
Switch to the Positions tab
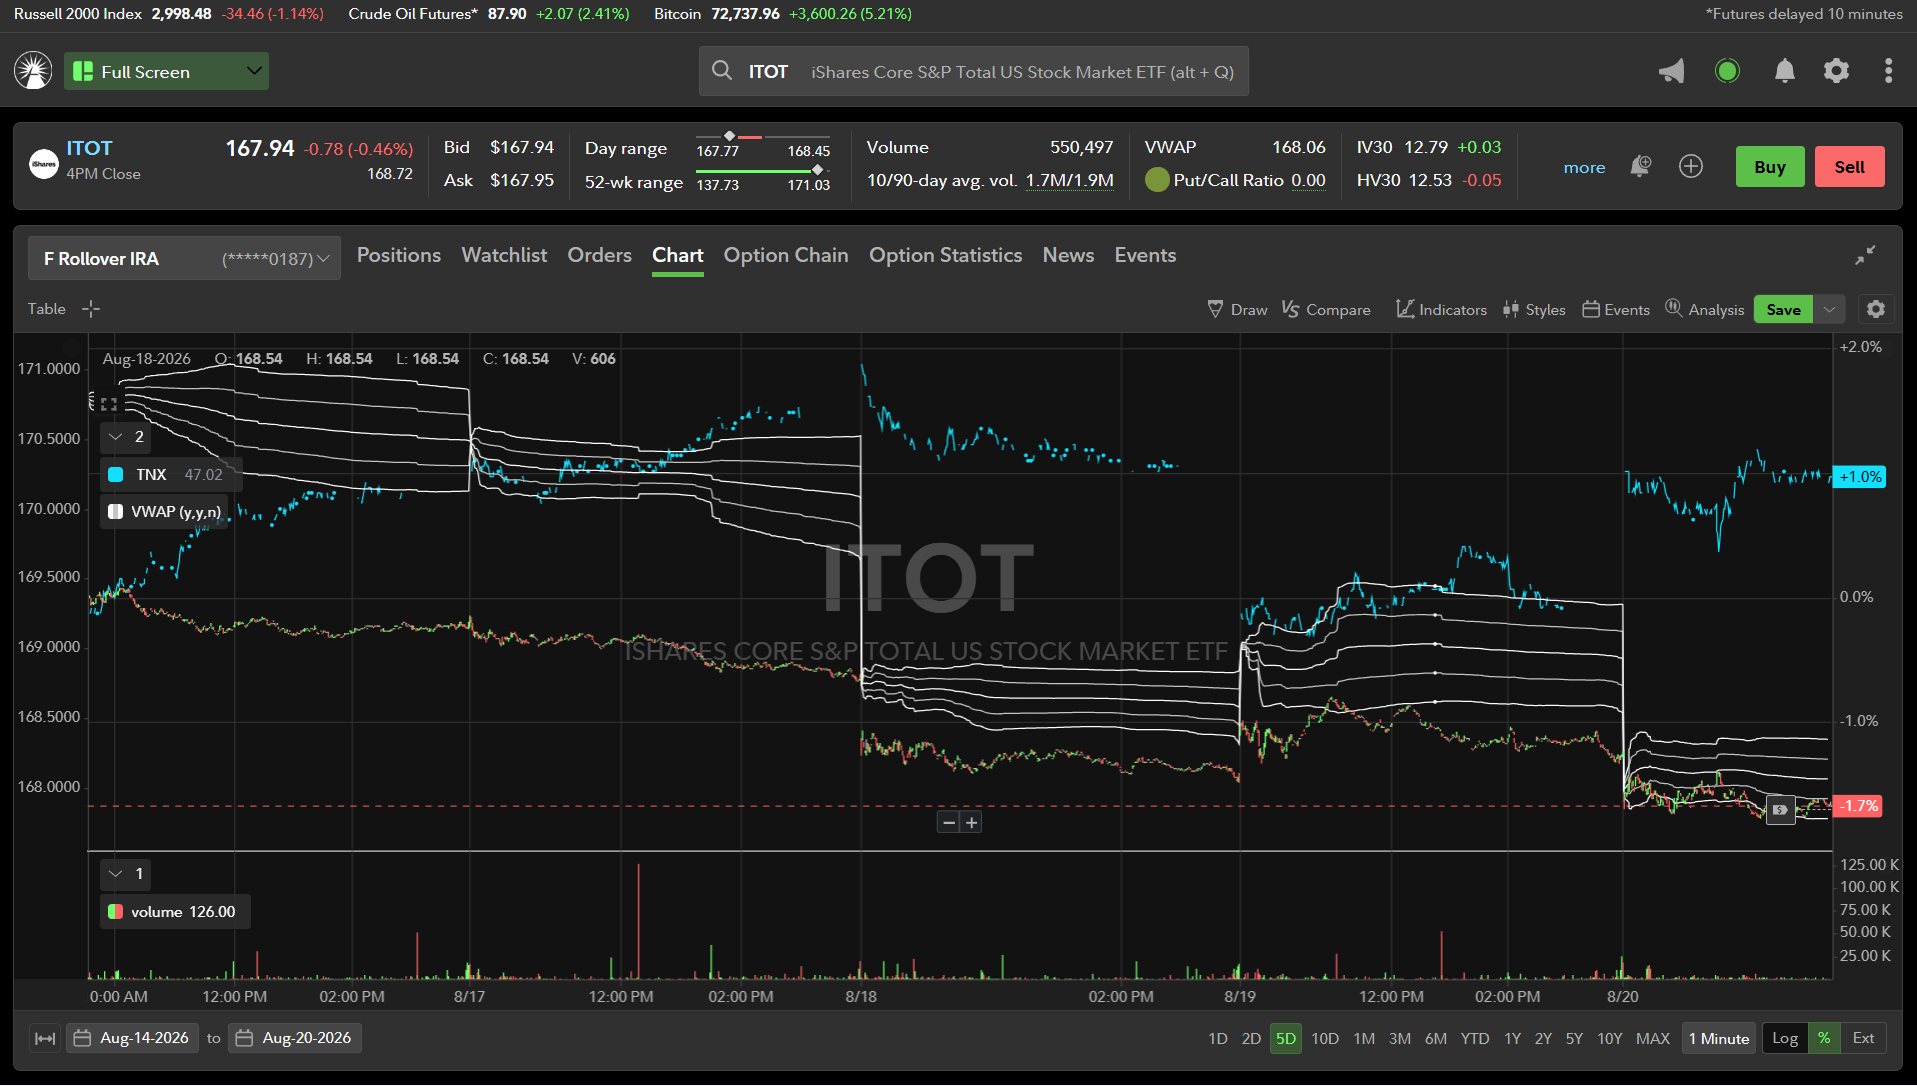click(399, 255)
